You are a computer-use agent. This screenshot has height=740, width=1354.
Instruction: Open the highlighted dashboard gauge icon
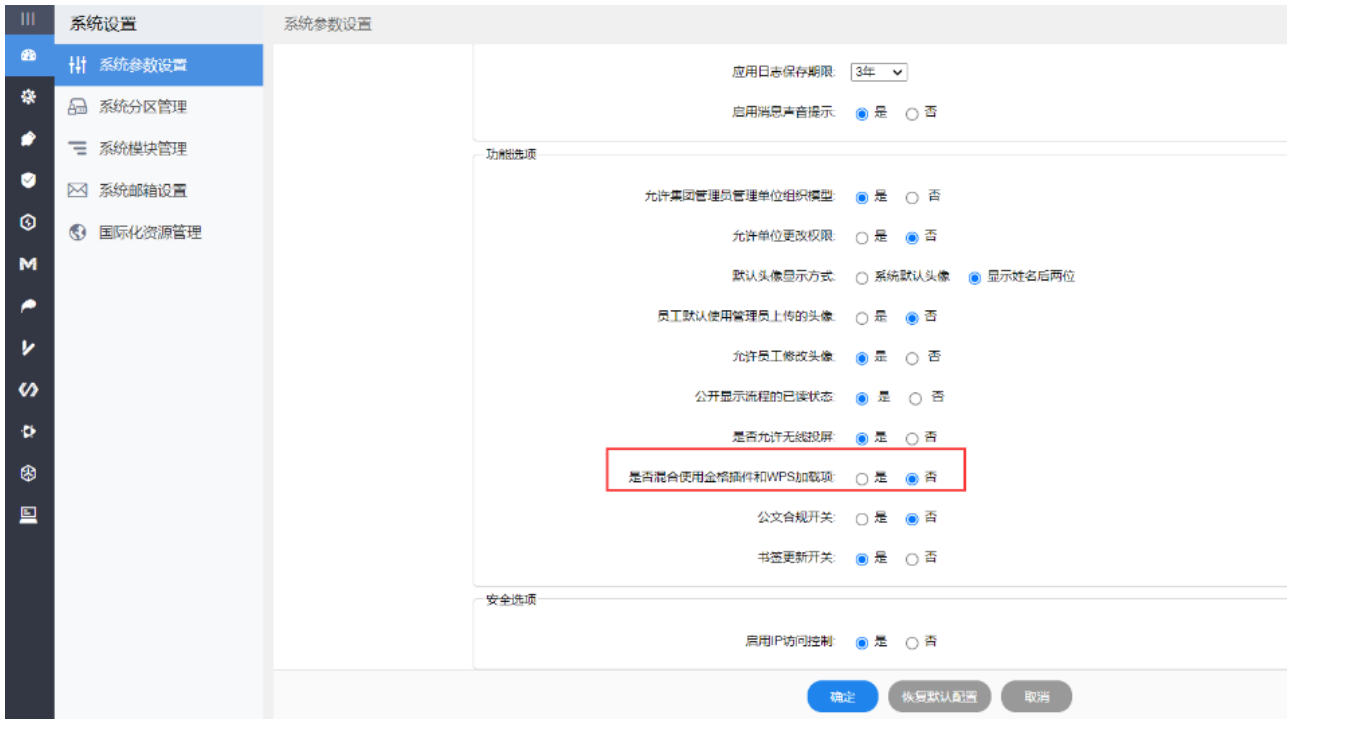point(29,56)
